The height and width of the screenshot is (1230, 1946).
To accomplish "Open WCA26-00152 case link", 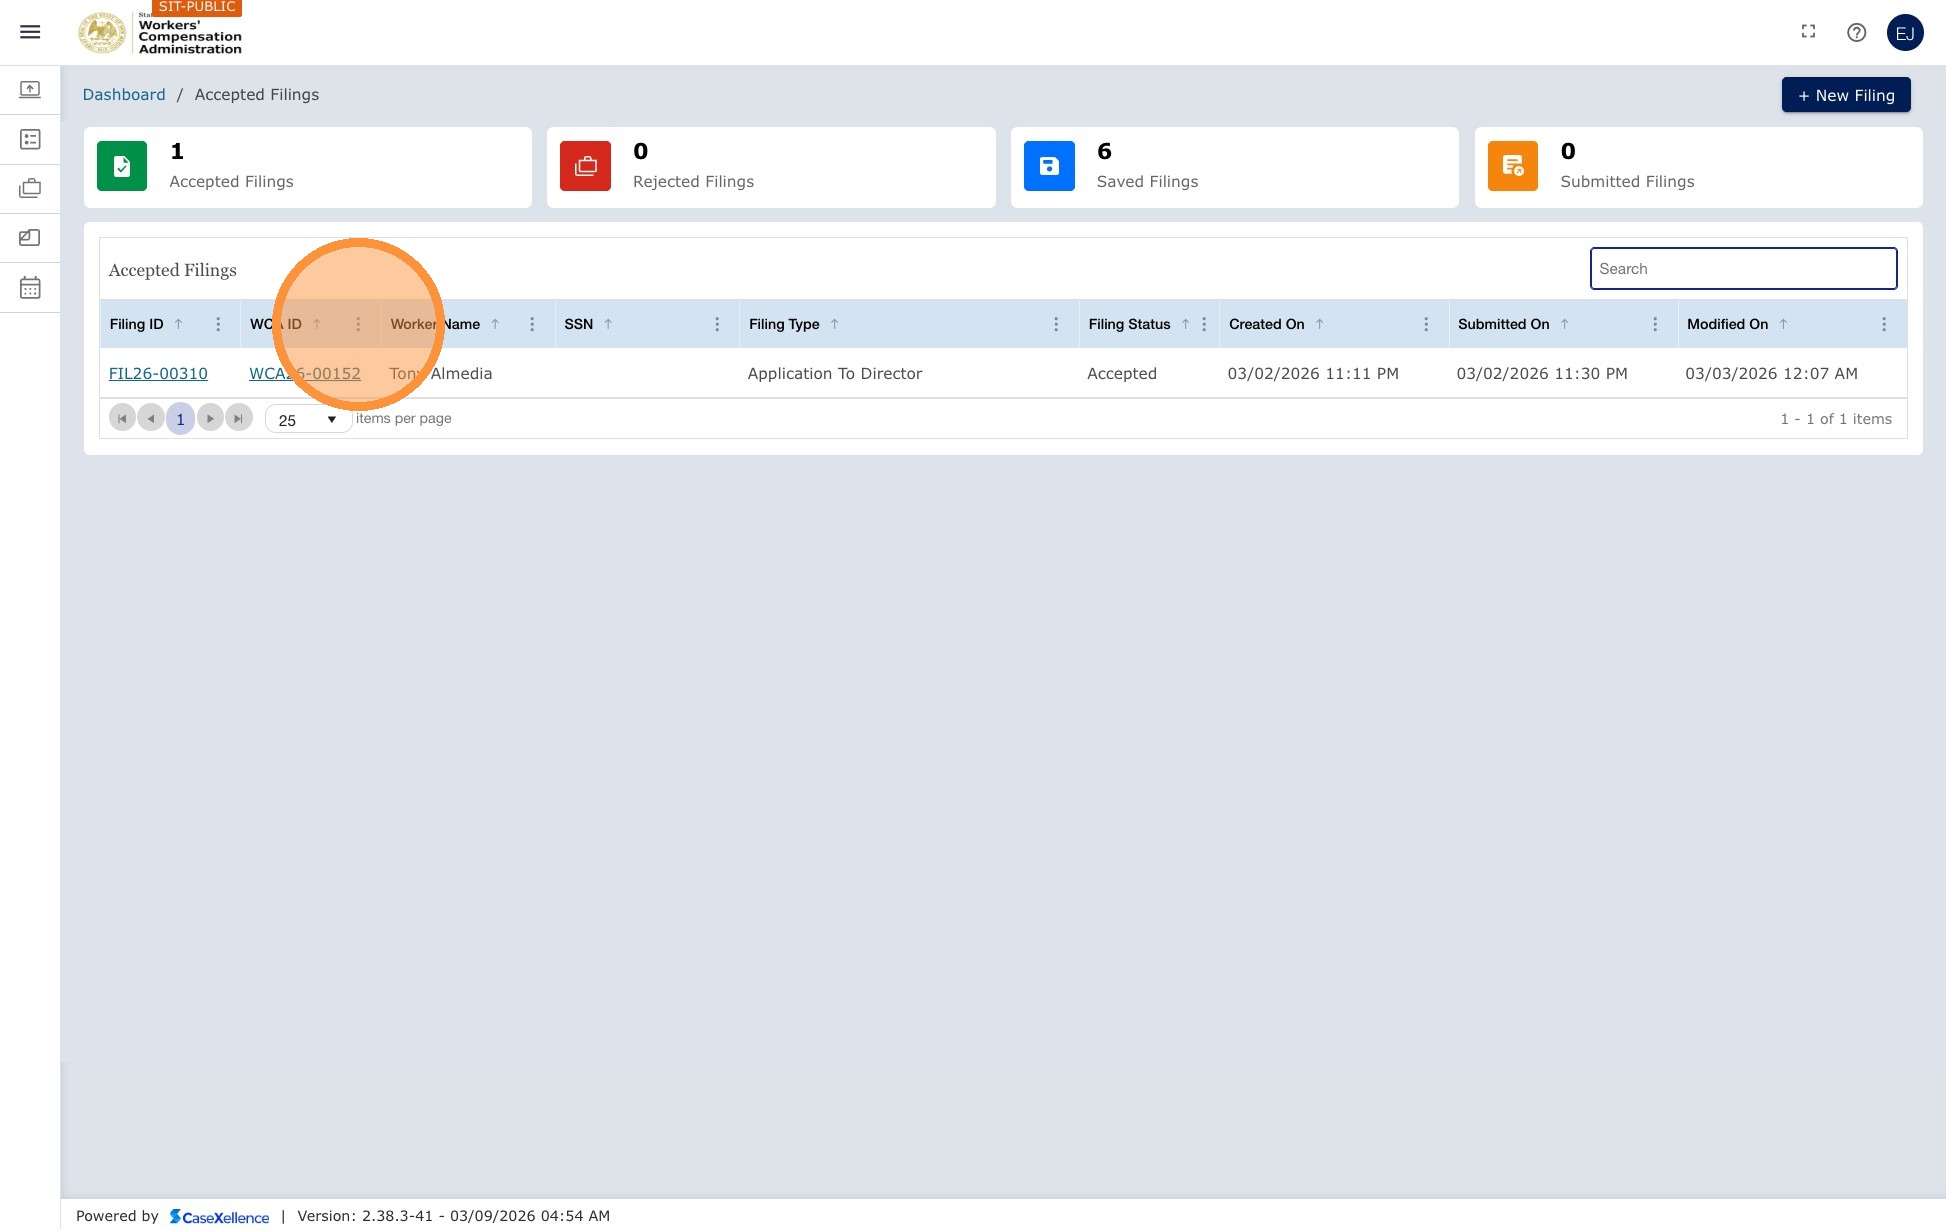I will click(x=305, y=373).
